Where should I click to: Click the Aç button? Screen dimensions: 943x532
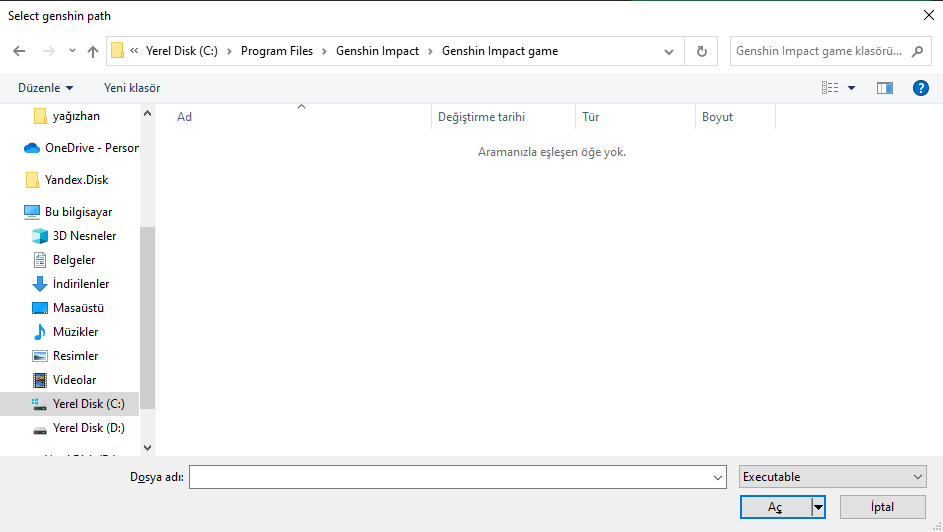click(776, 507)
